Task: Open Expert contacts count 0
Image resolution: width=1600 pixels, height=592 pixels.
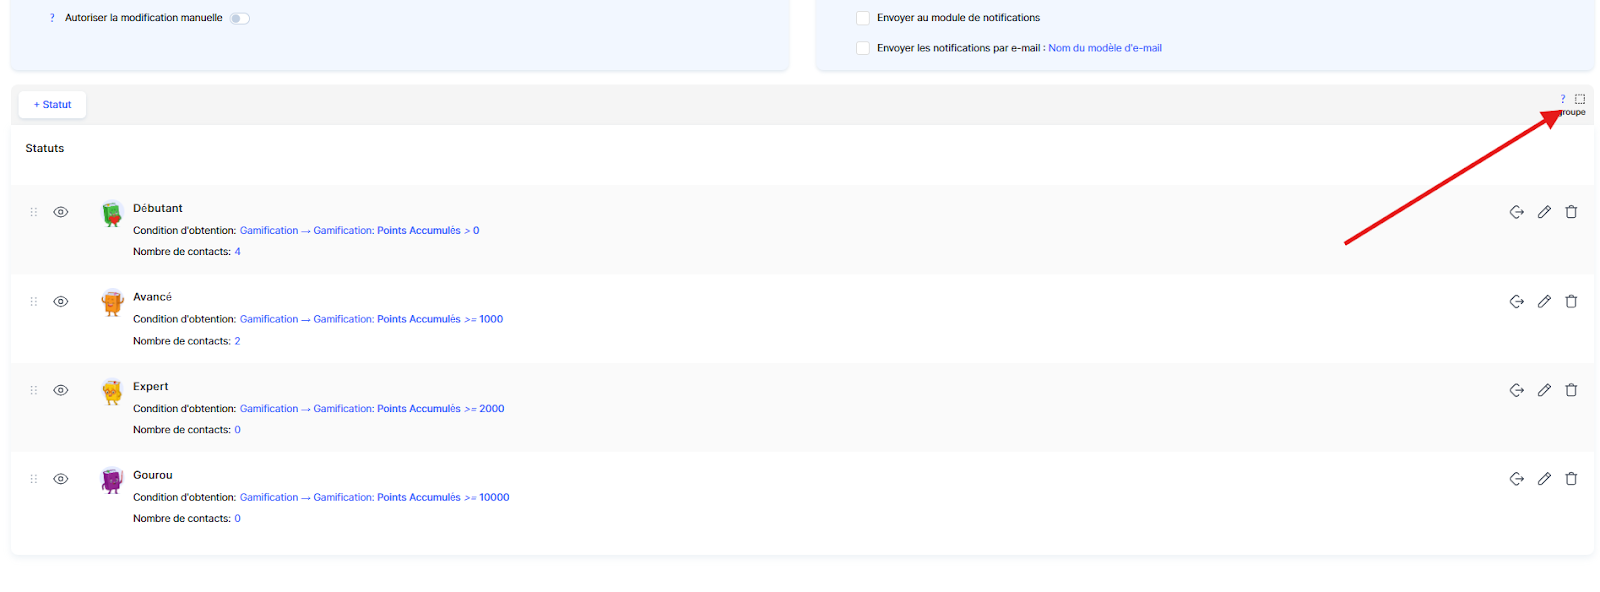Action: click(237, 430)
